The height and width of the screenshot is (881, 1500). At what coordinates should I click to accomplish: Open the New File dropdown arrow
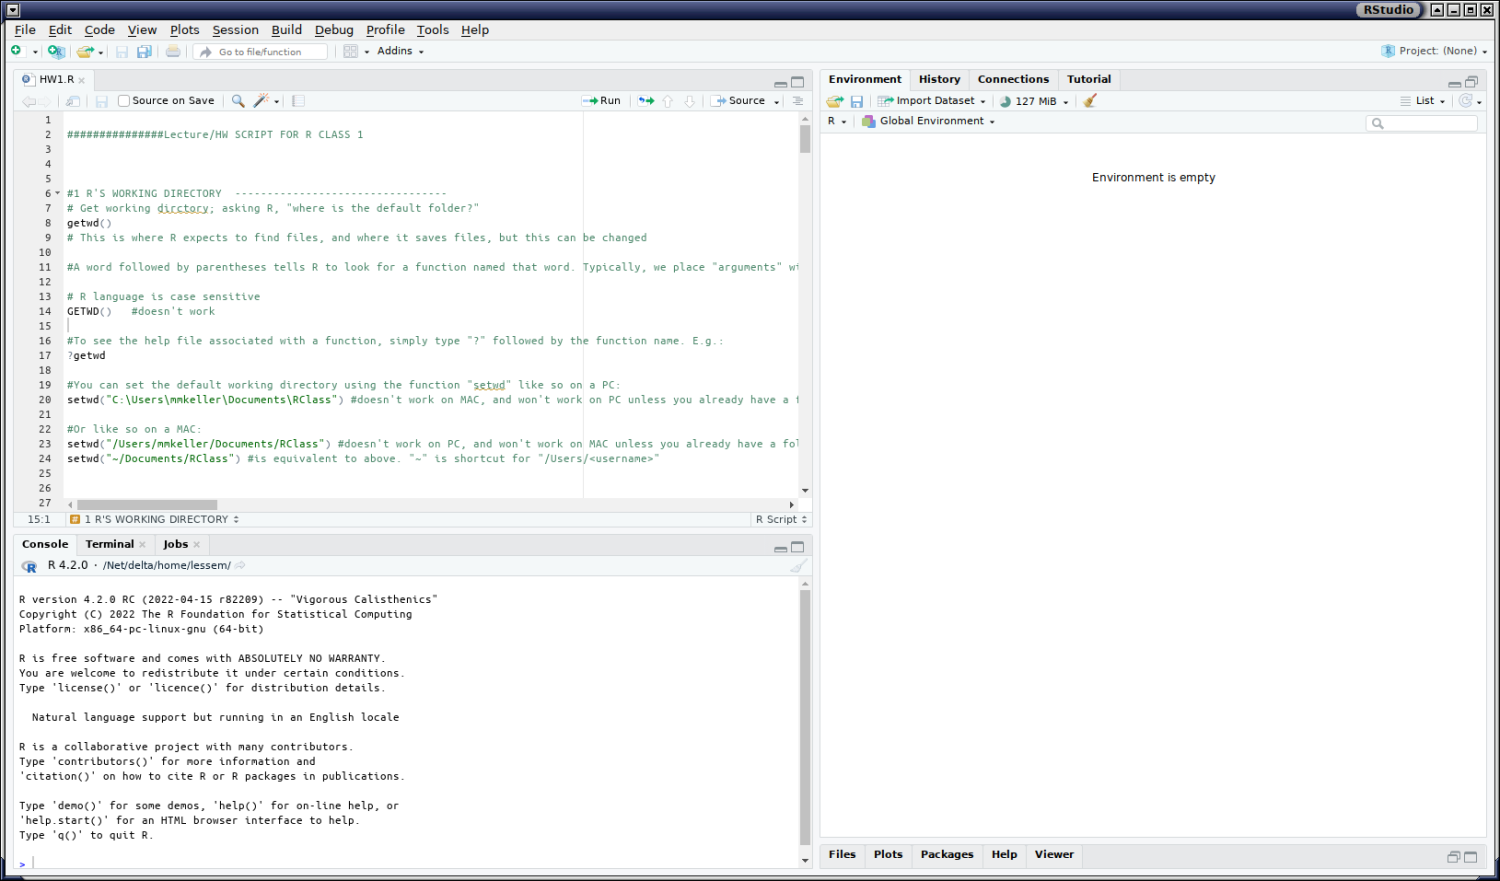(35, 52)
